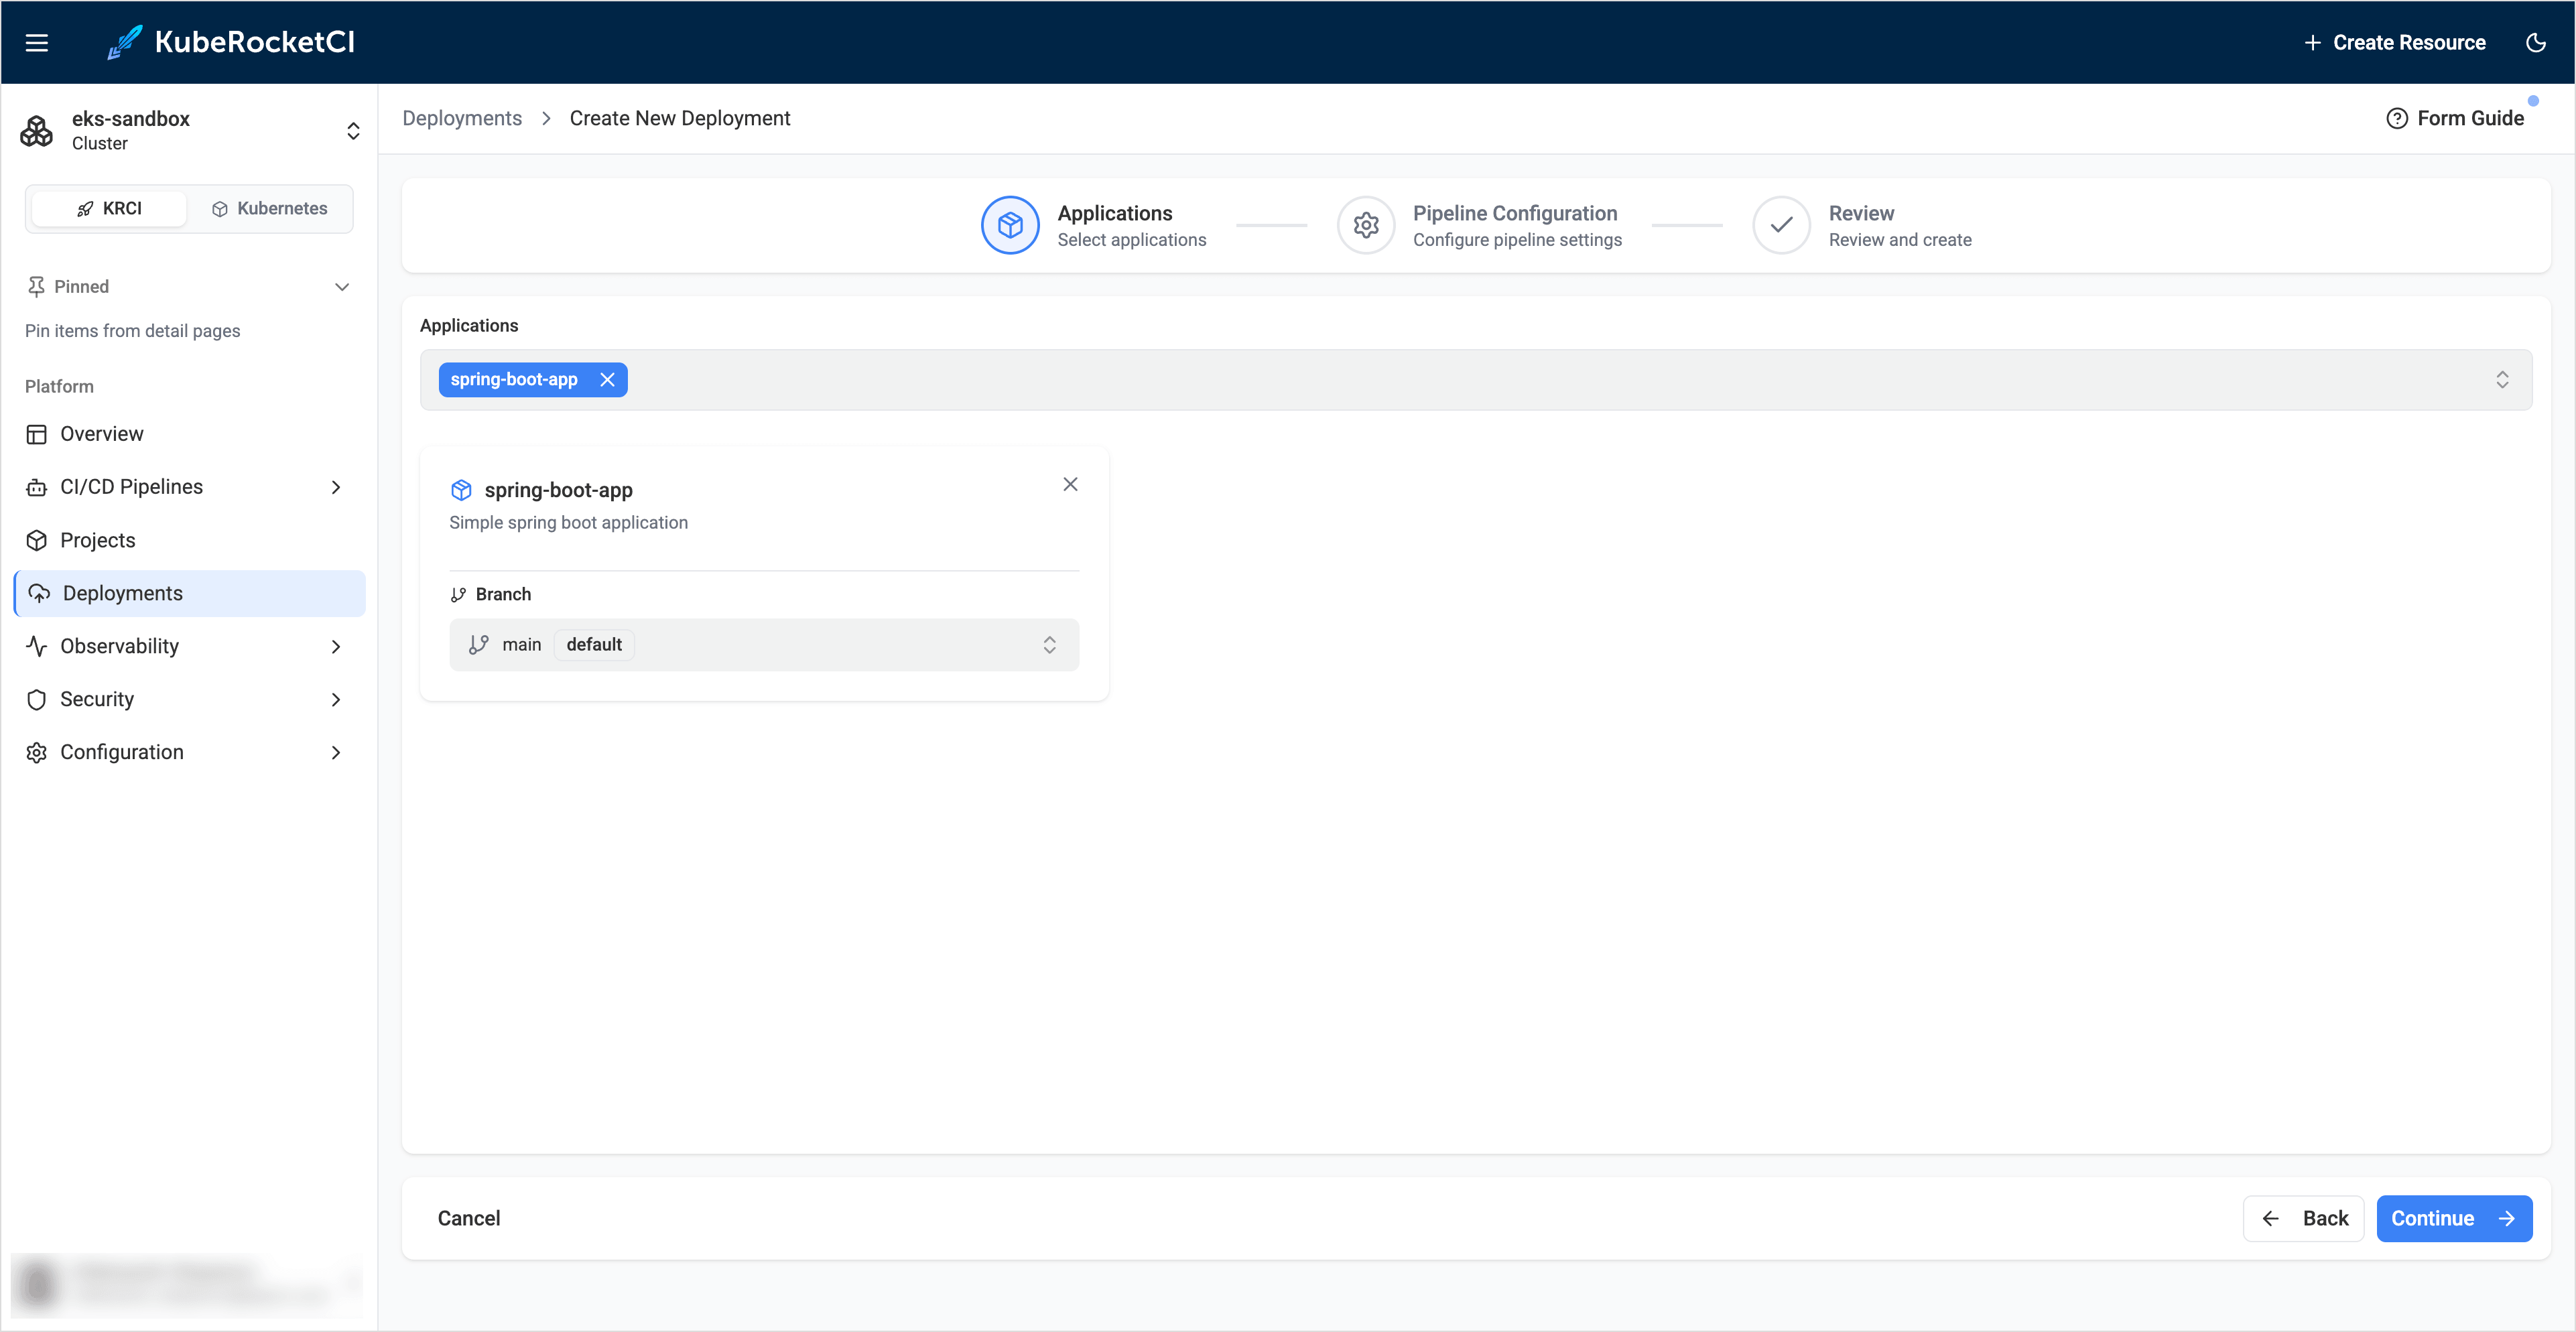Select the Pipeline Configuration gear step icon
2576x1332 pixels.
pos(1366,225)
